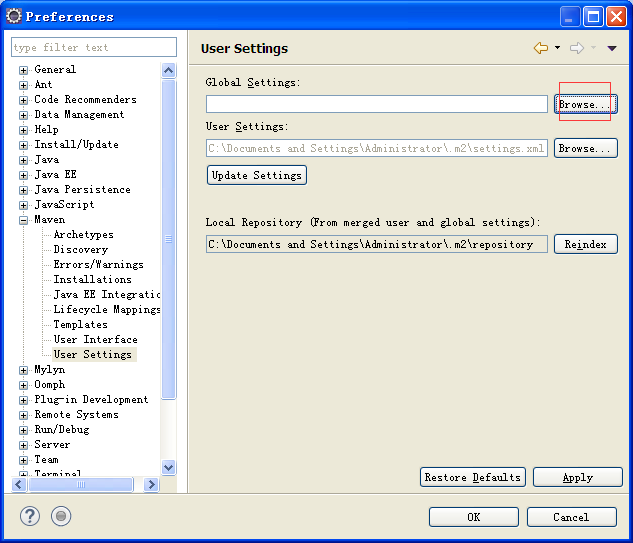This screenshot has height=543, width=633.
Task: Expand the Oomph node
Action: tap(23, 385)
